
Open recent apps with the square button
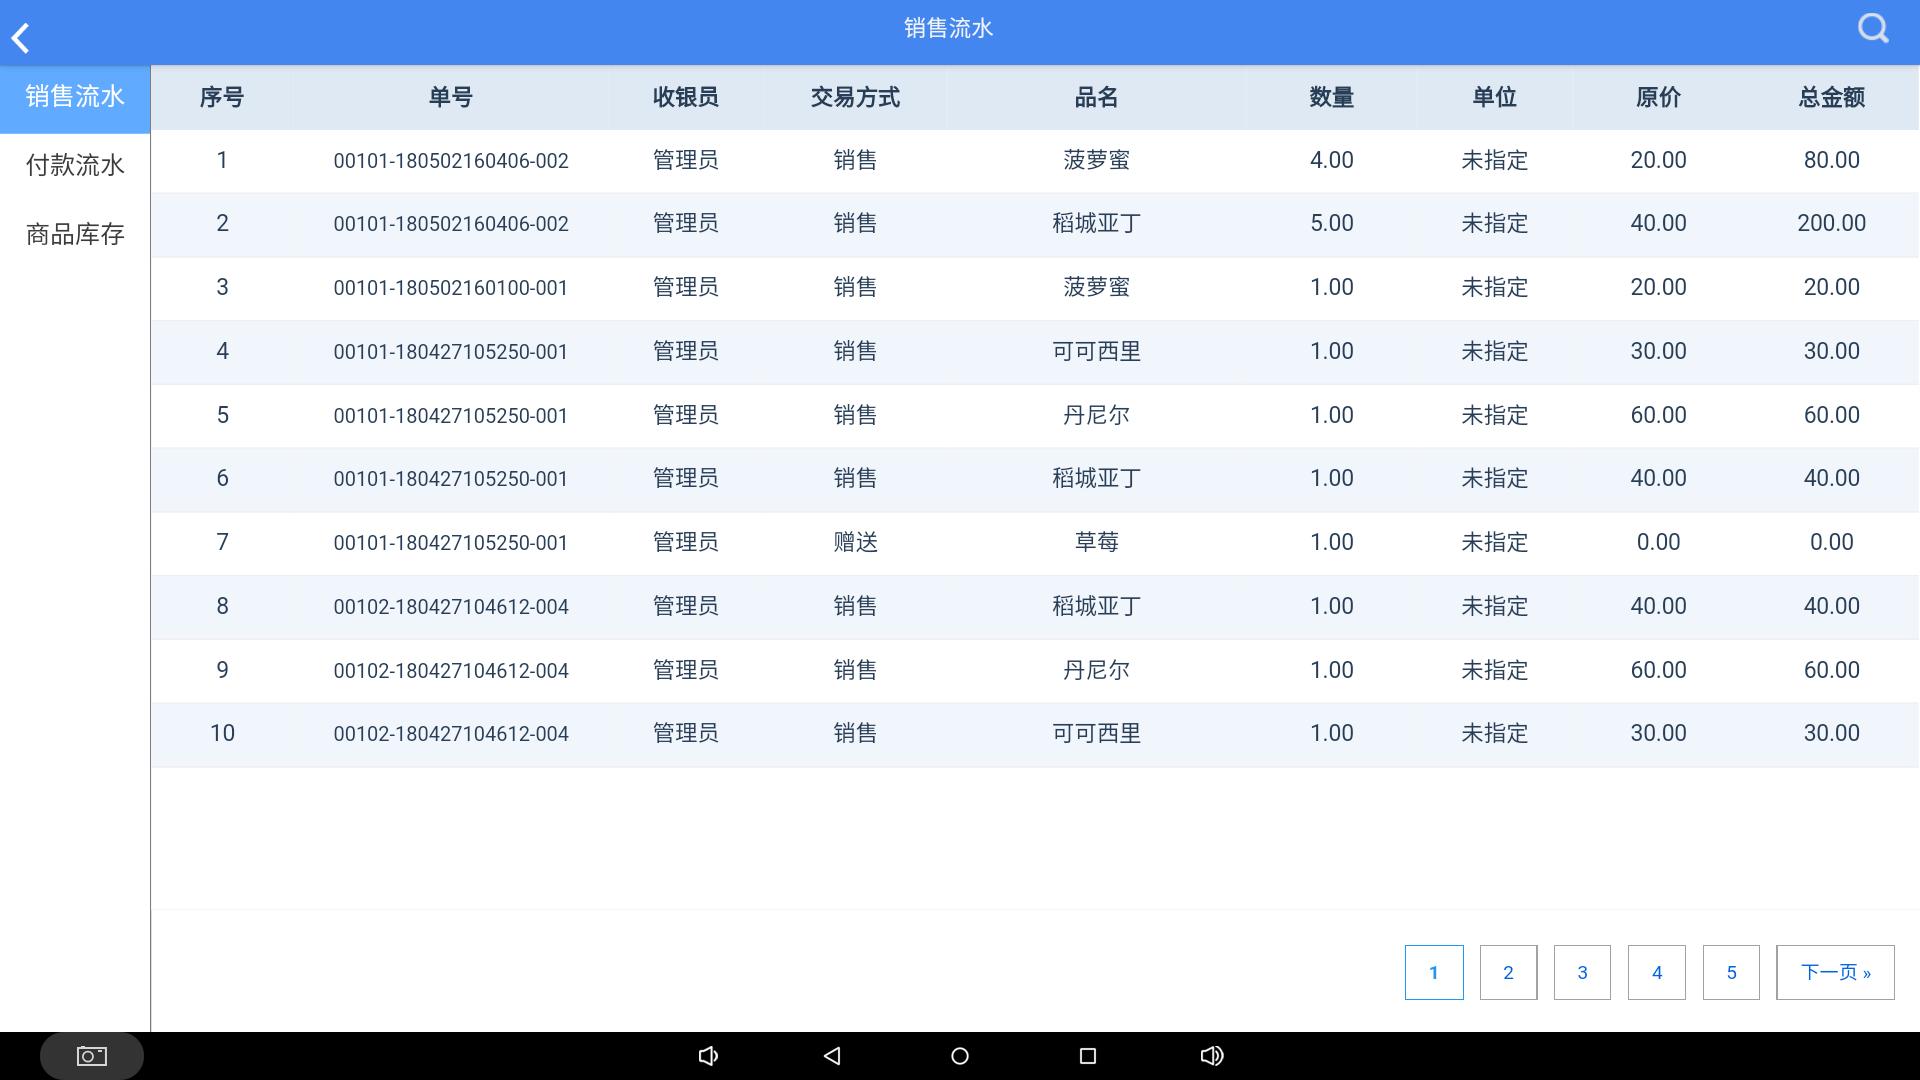tap(1088, 1055)
